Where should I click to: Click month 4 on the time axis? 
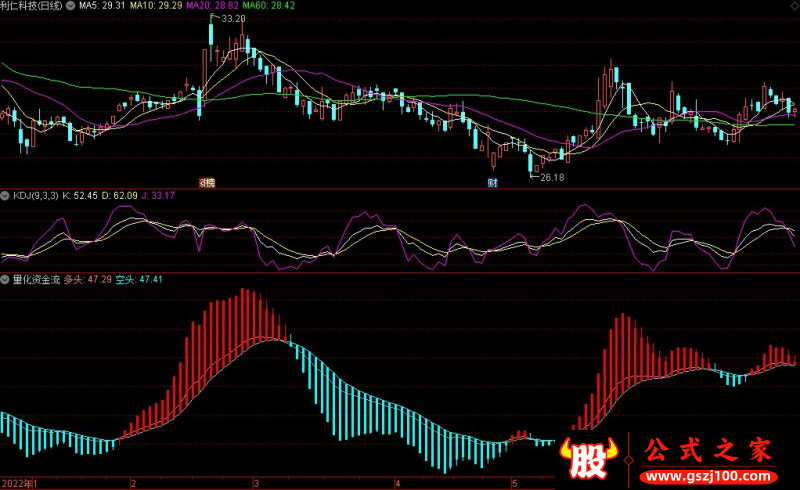[x=397, y=483]
